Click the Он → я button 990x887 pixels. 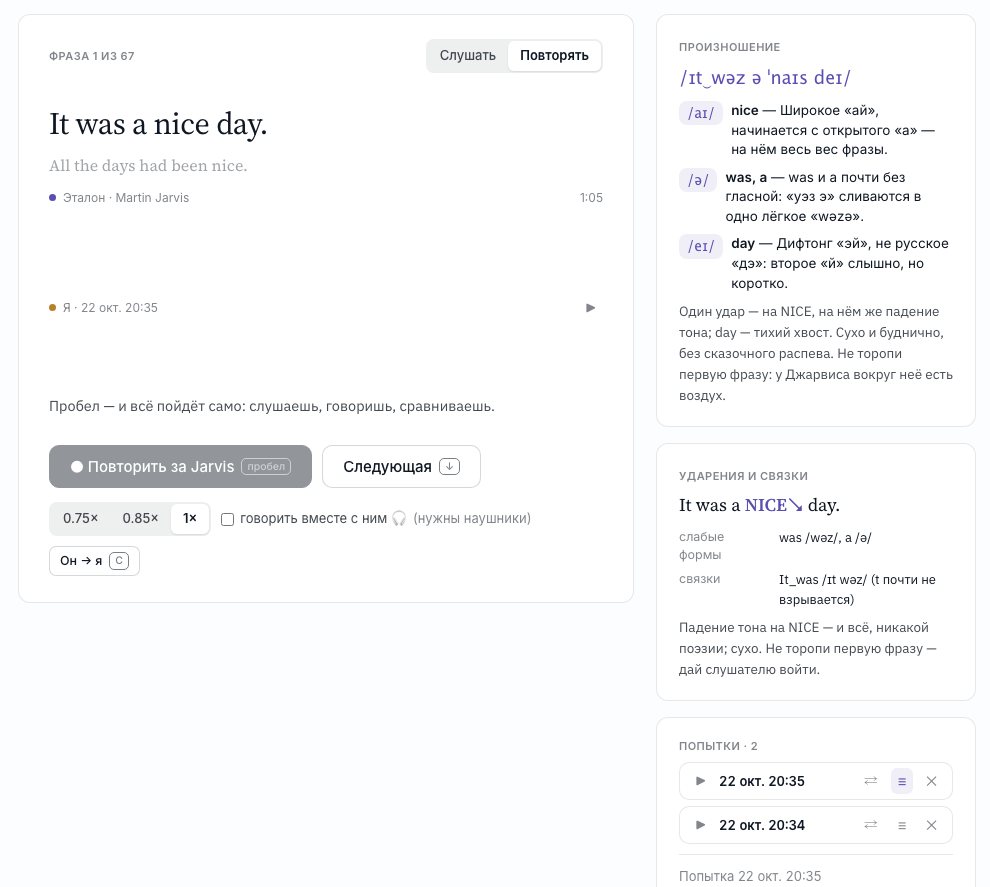click(x=94, y=561)
